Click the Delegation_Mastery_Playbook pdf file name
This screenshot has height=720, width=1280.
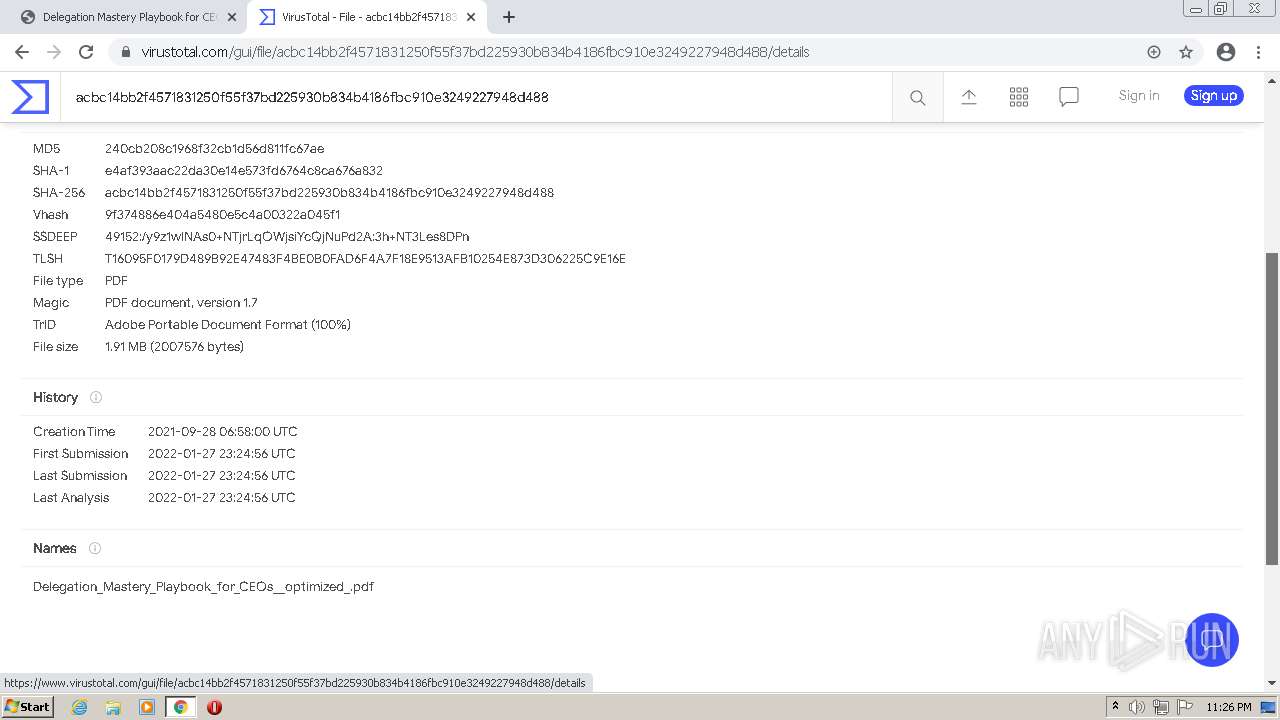(x=203, y=587)
